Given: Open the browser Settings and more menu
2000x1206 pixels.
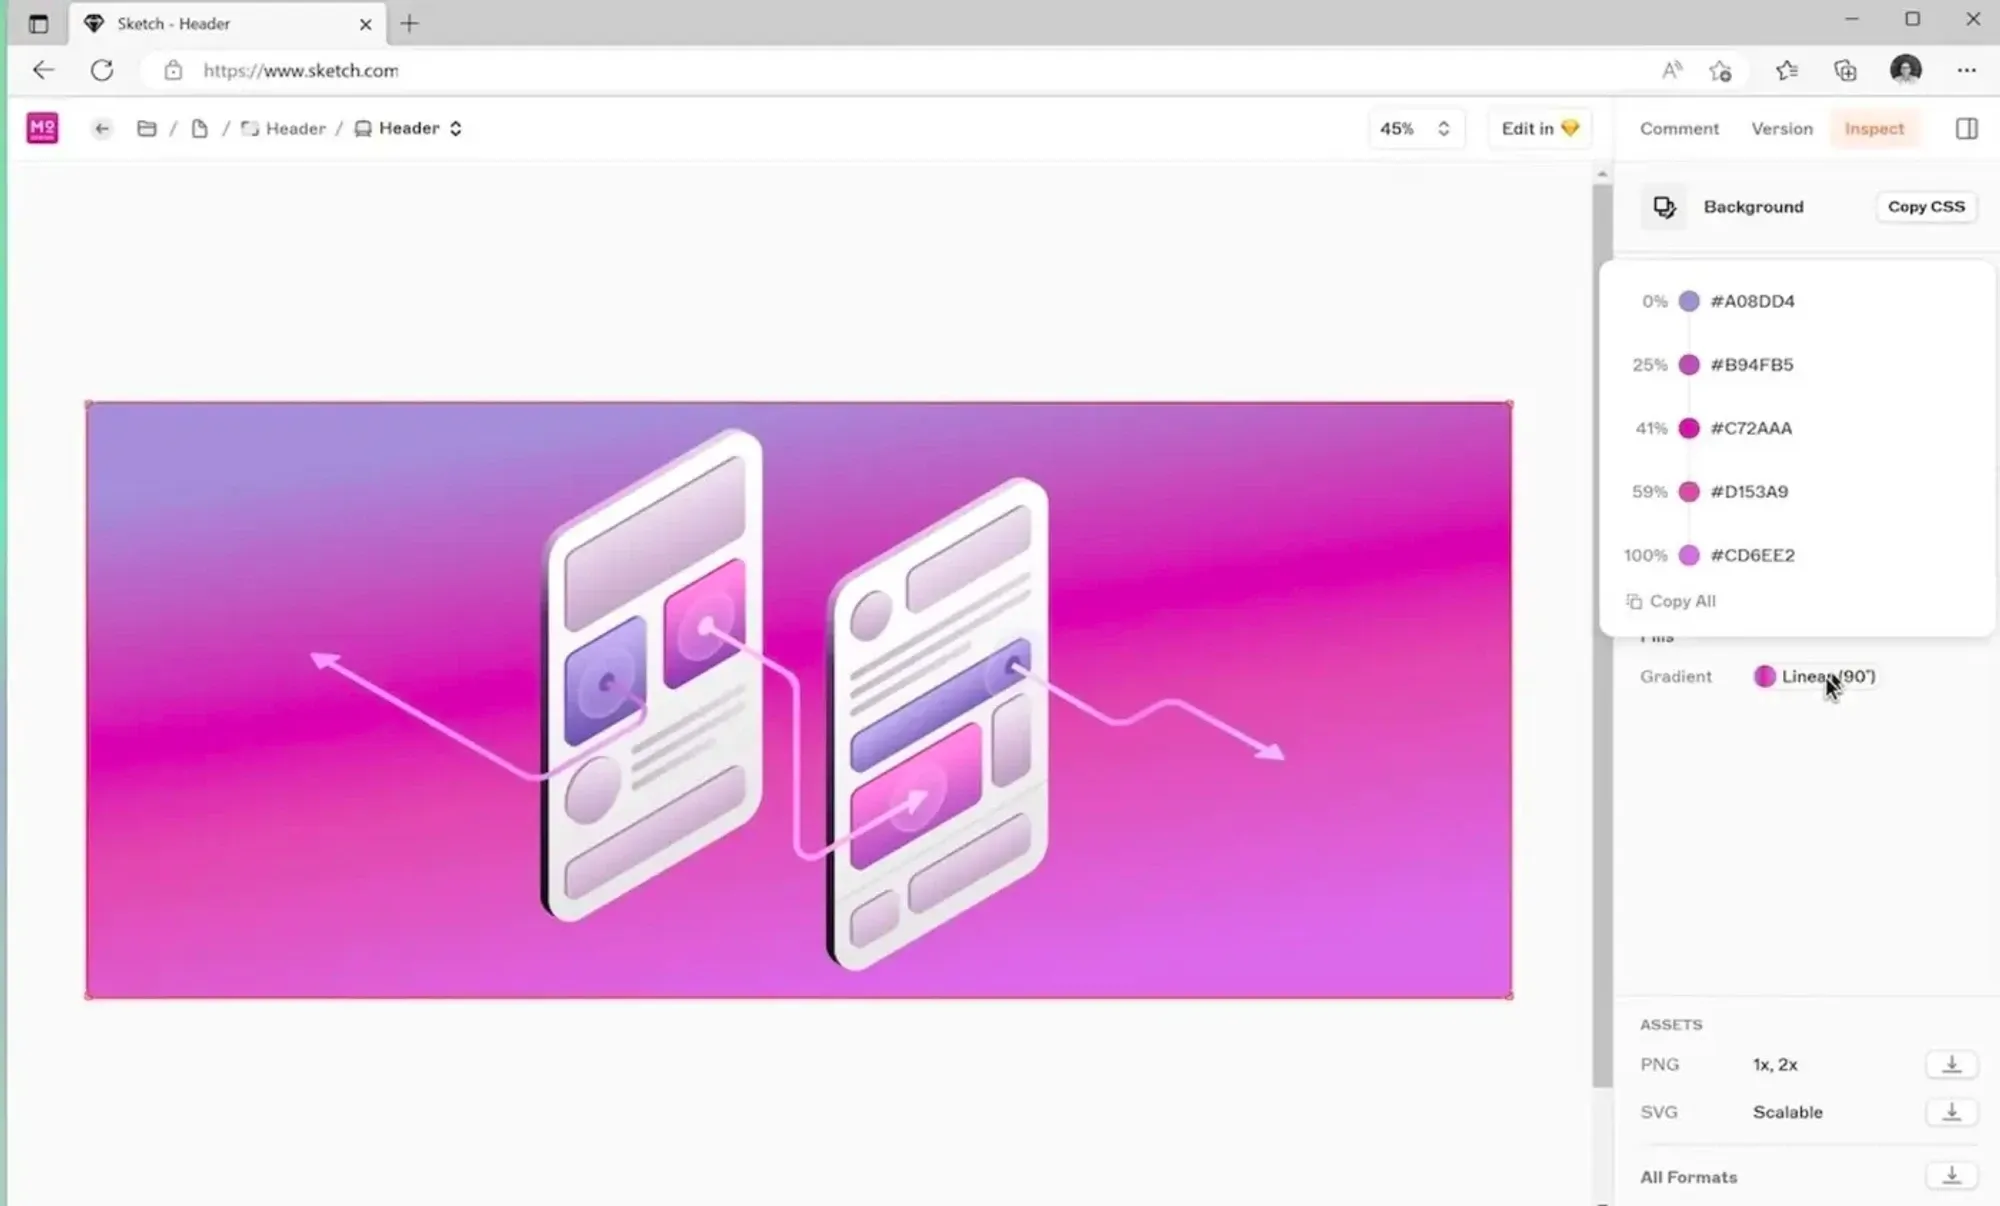Looking at the screenshot, I should coord(1966,70).
